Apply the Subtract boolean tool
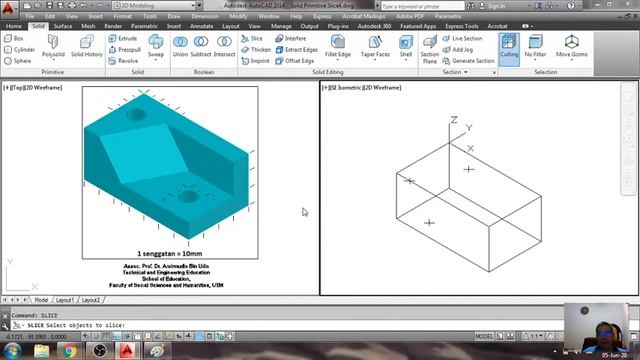Screen dimensions: 640x360 click(201, 46)
